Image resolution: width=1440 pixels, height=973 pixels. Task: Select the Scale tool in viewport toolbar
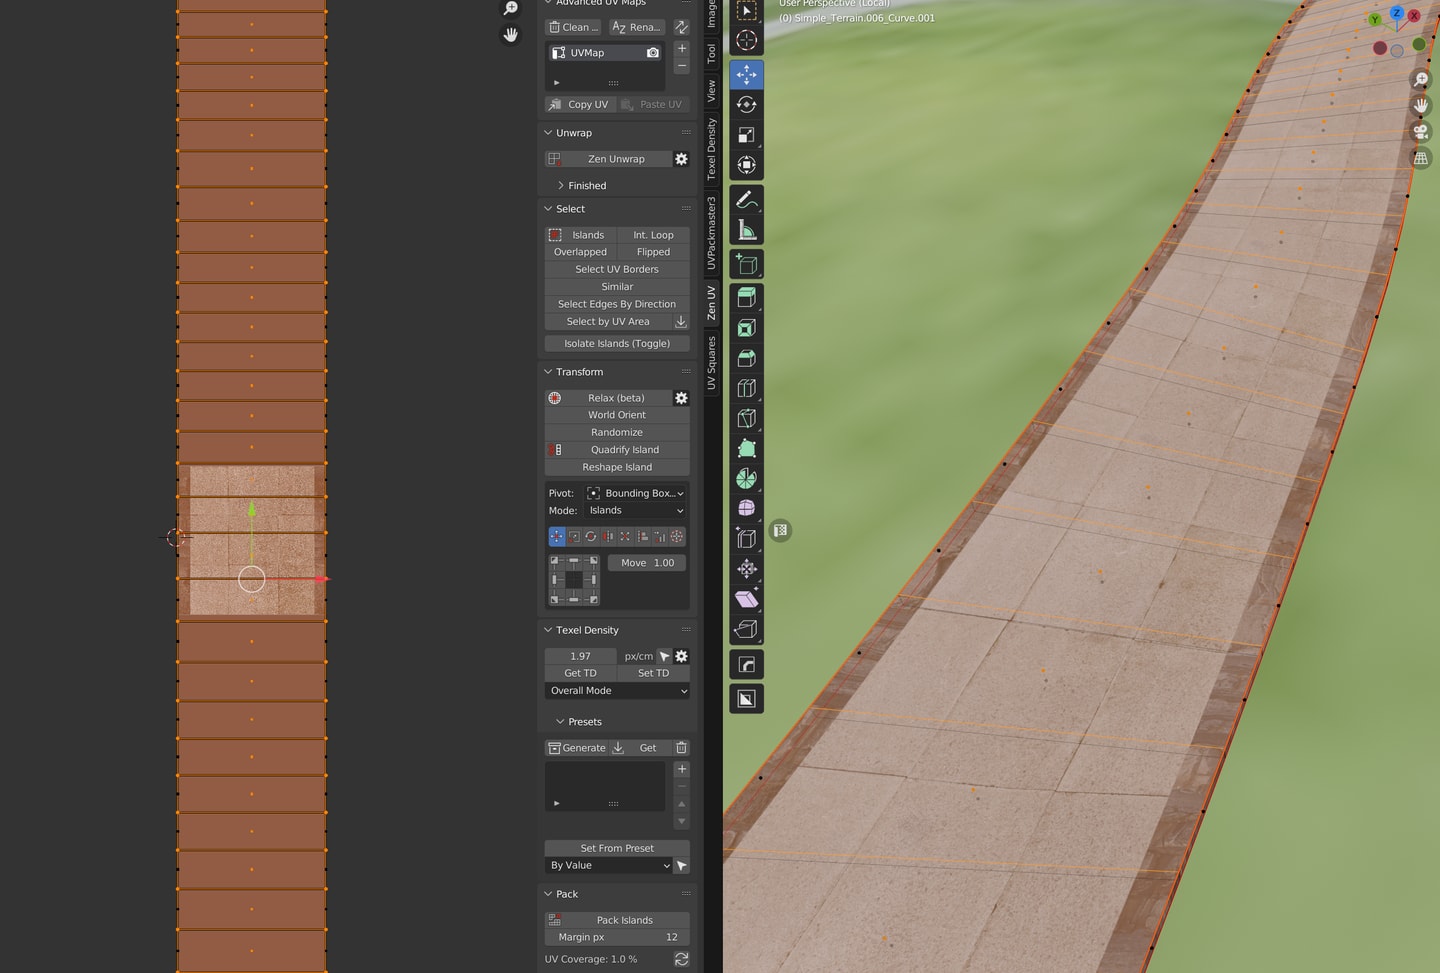(x=746, y=135)
